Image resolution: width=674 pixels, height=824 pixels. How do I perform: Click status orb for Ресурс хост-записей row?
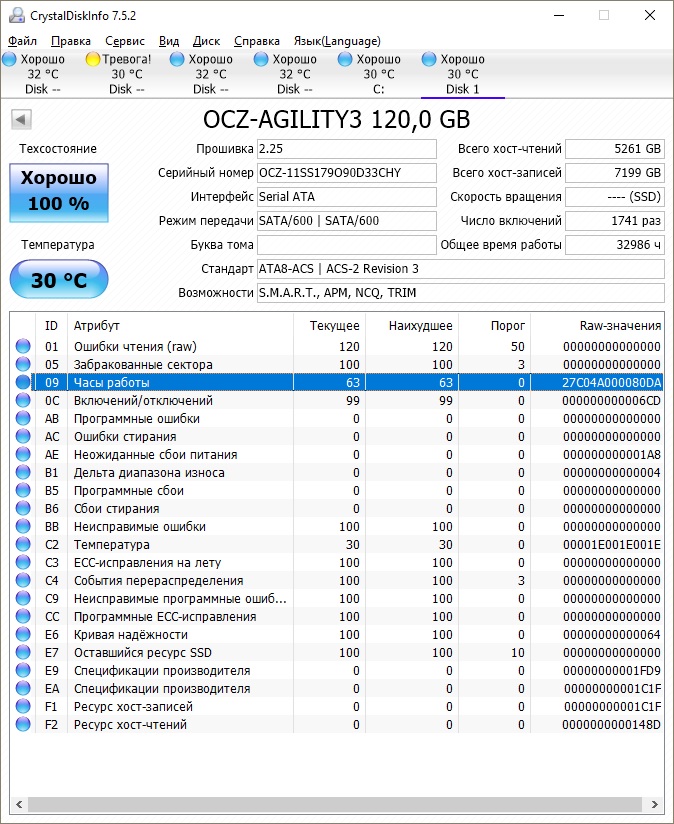[x=23, y=706]
